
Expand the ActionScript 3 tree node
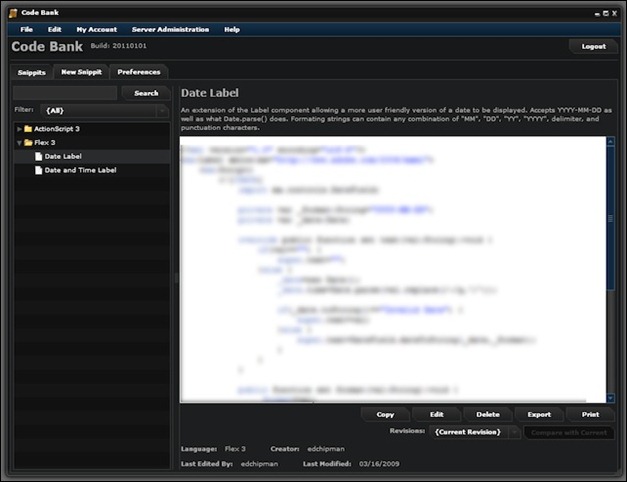tap(19, 129)
